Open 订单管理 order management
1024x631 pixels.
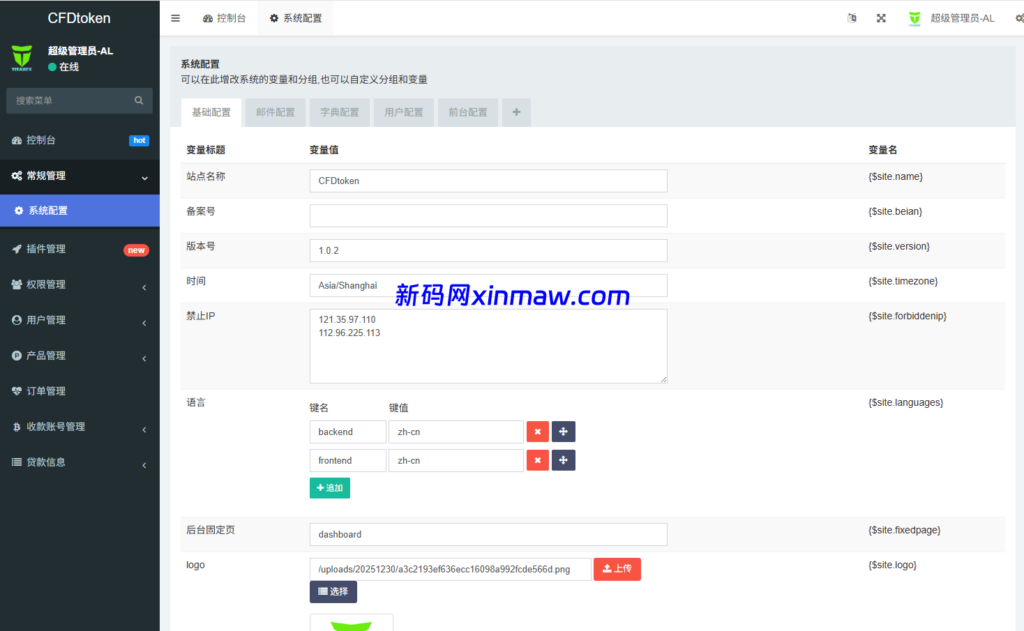click(55, 391)
